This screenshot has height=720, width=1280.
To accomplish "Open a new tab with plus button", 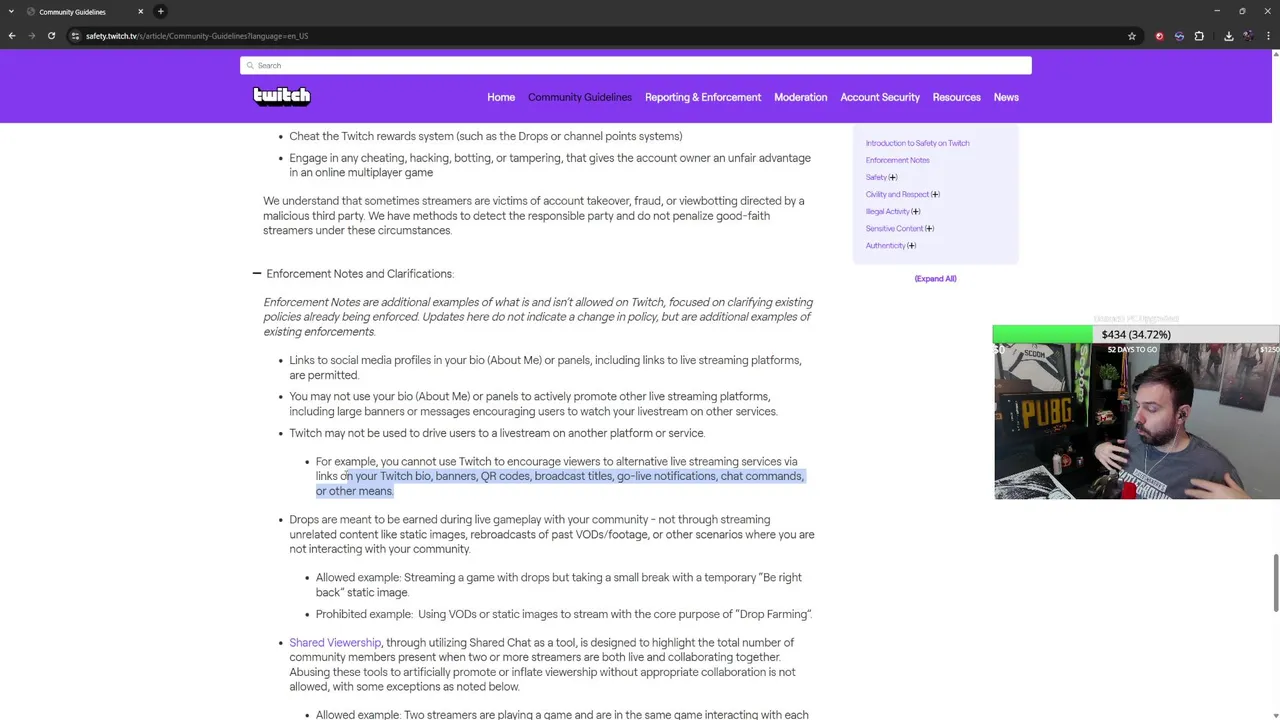I will [160, 11].
